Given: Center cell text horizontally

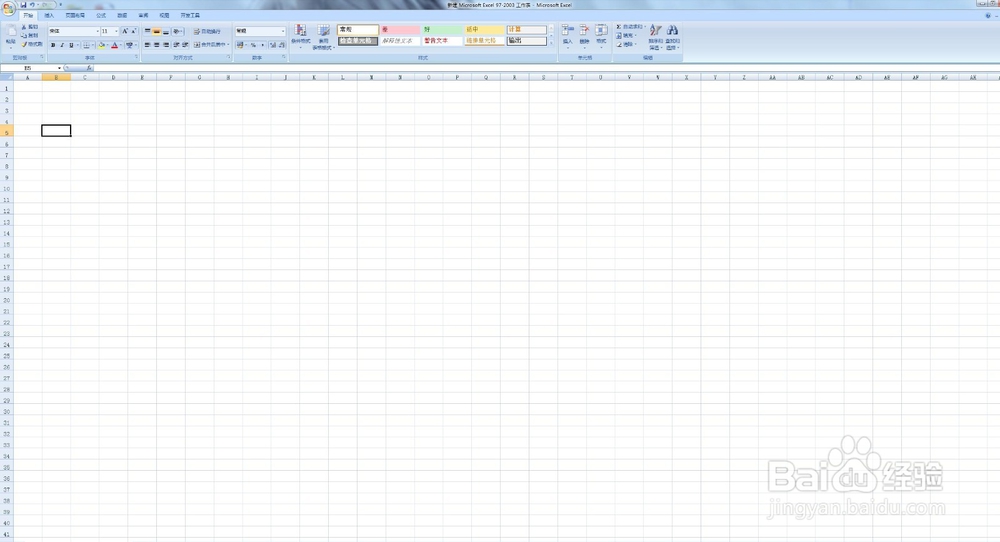Looking at the screenshot, I should [156, 45].
